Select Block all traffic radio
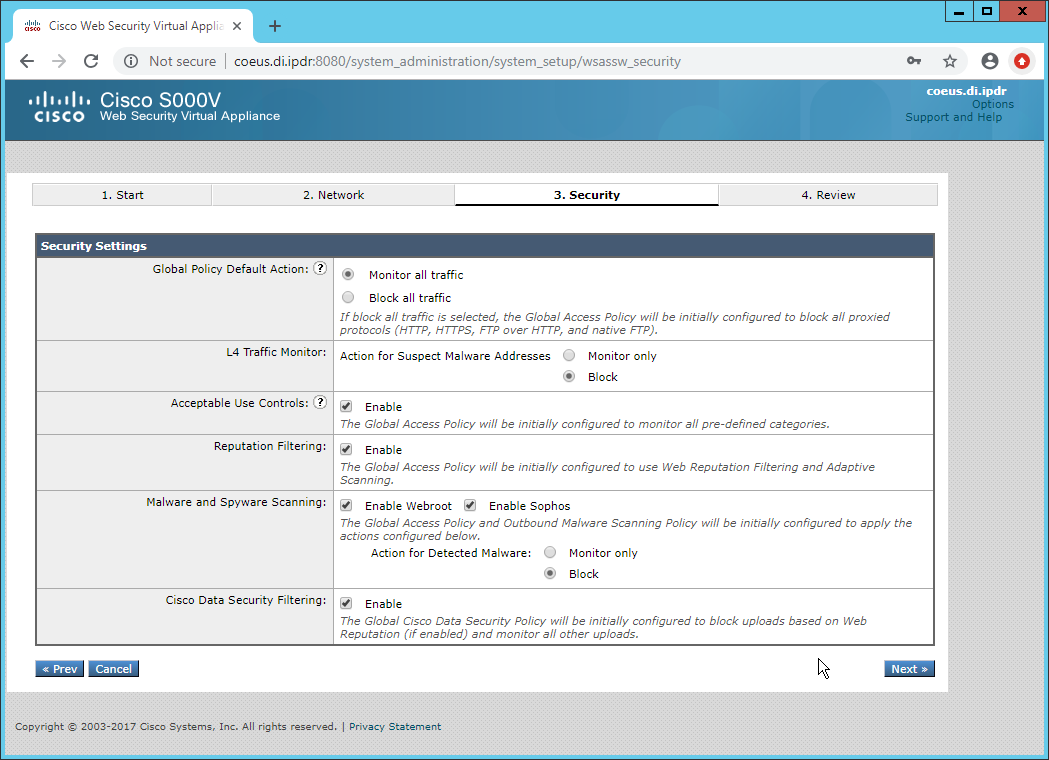 pos(348,297)
